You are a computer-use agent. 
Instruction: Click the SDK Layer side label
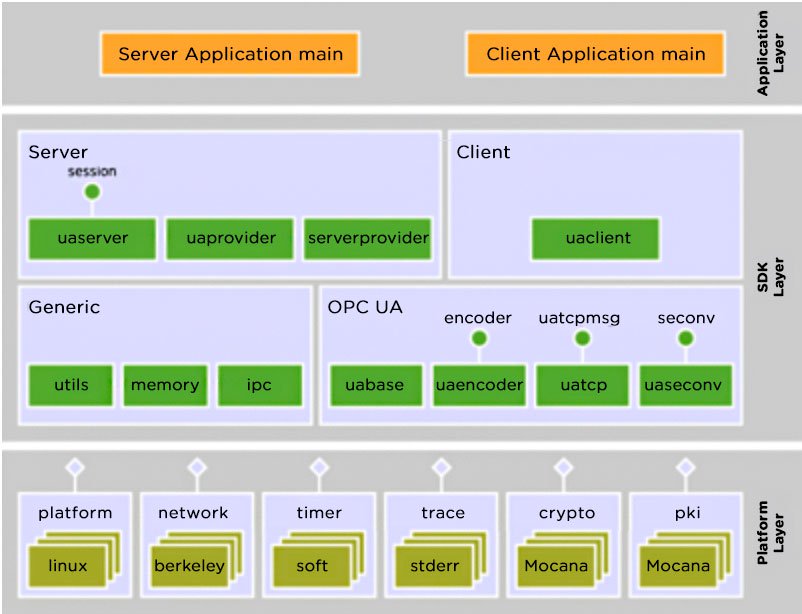[x=770, y=277]
